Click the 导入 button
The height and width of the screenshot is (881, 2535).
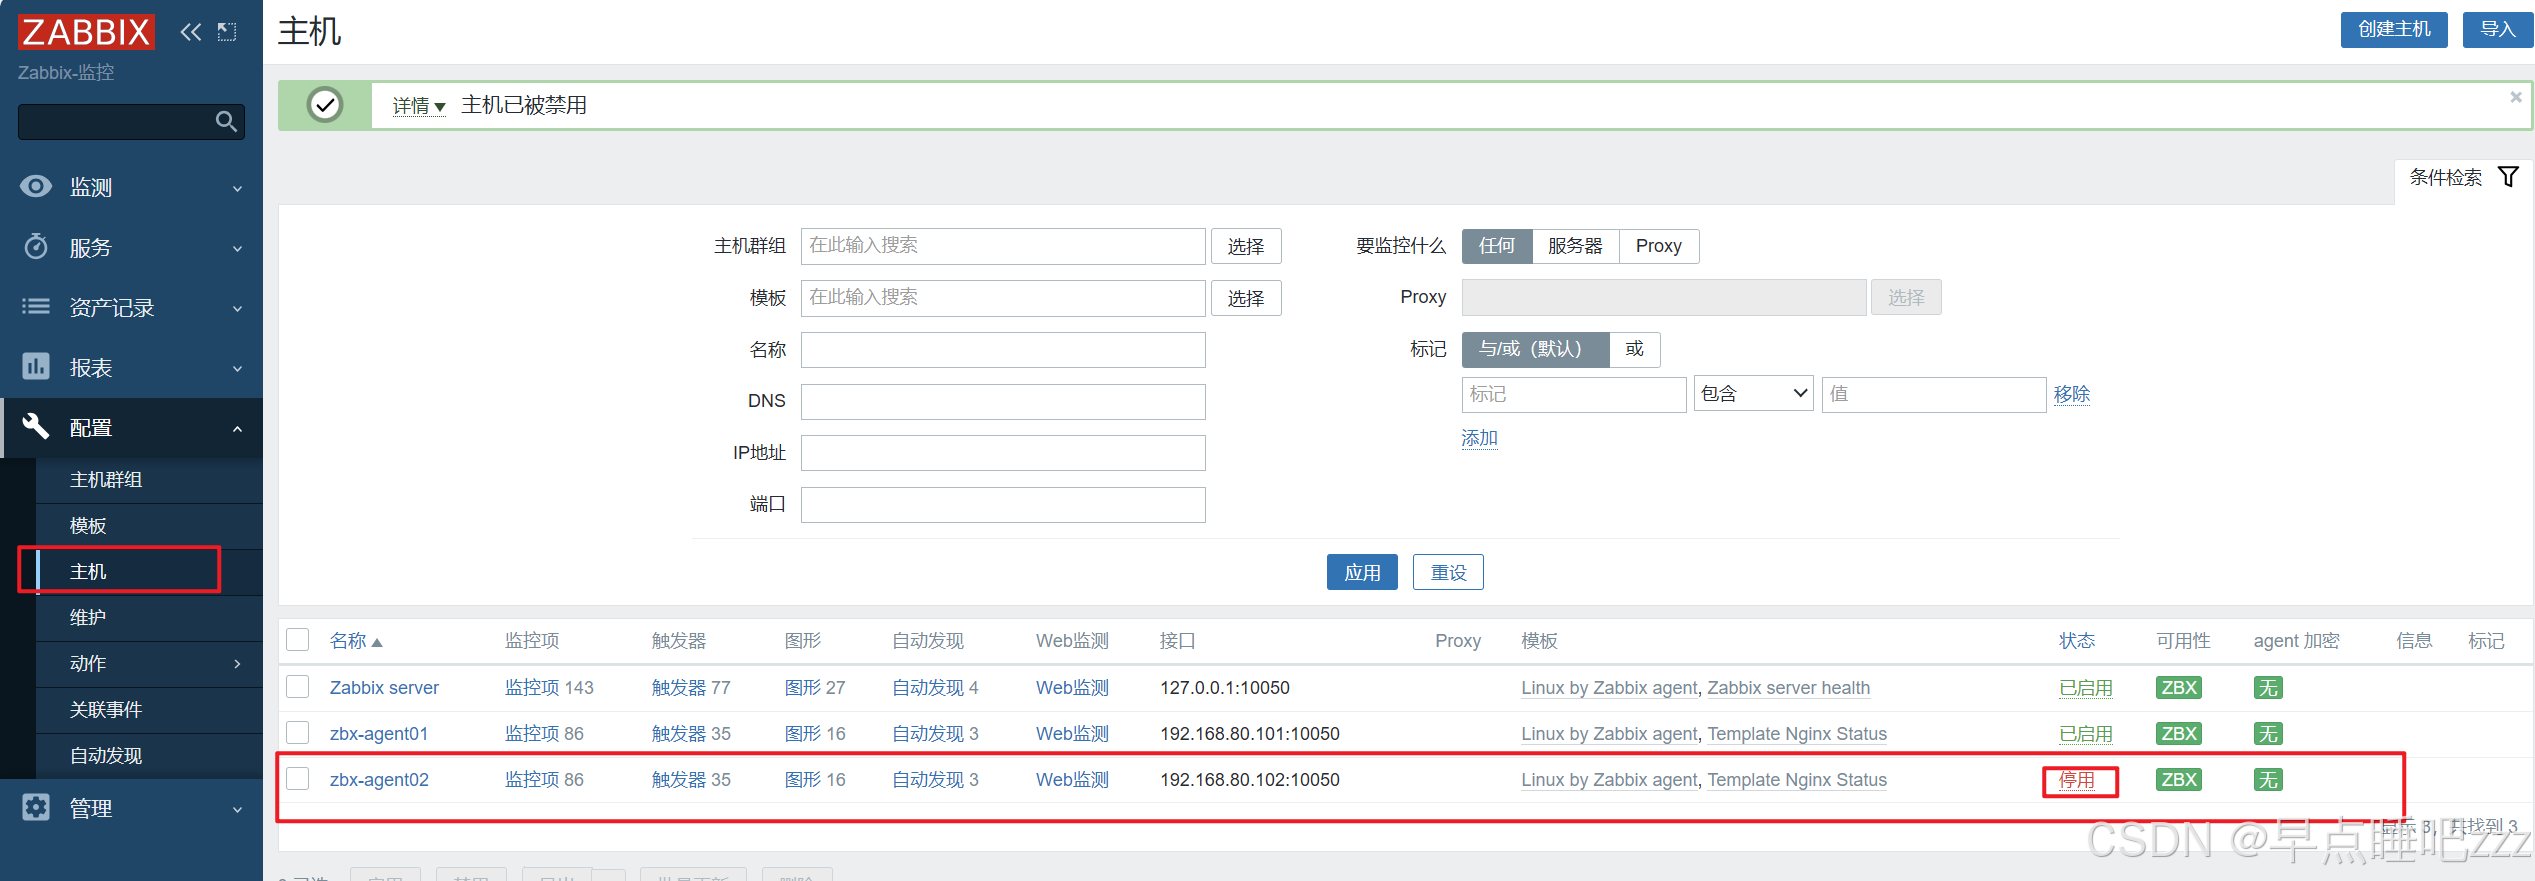[x=2497, y=29]
